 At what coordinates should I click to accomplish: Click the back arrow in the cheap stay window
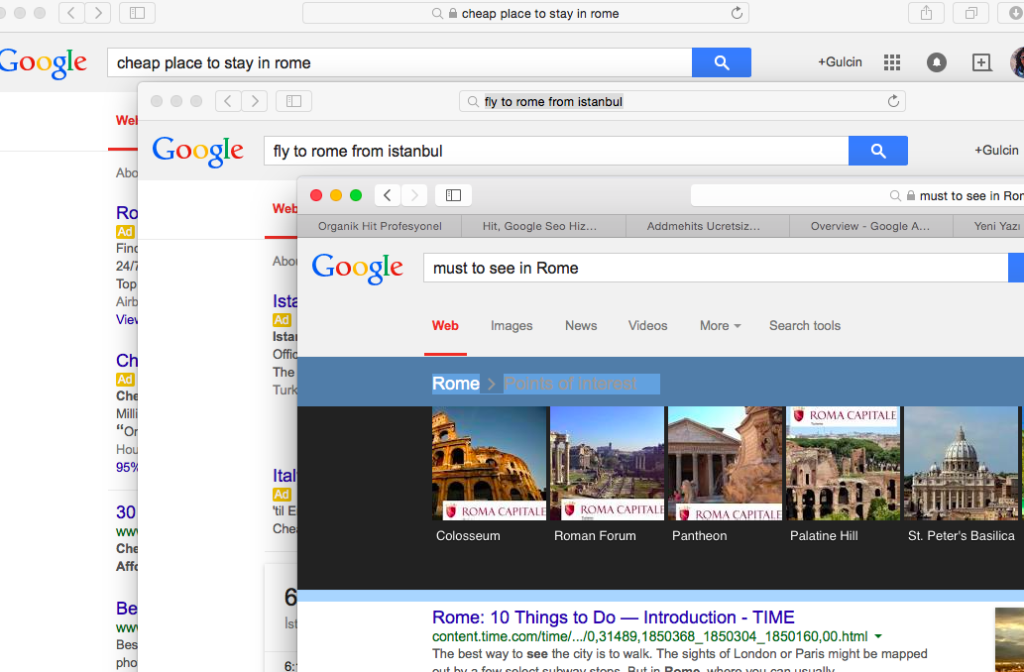pyautogui.click(x=71, y=13)
